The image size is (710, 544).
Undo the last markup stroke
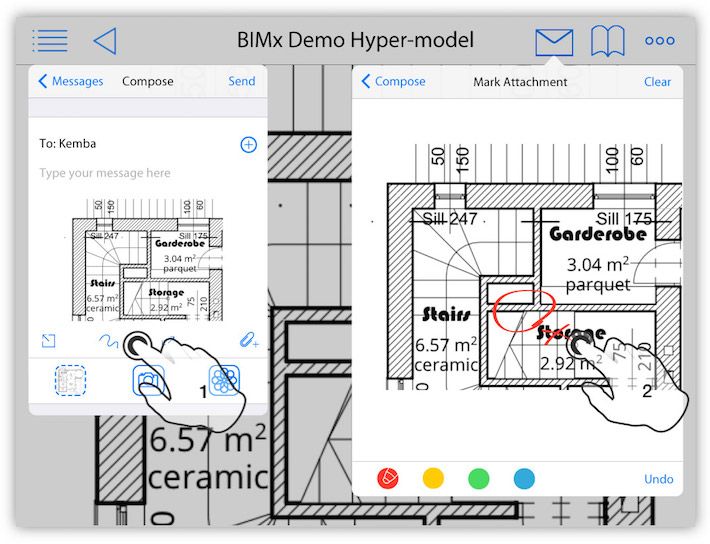click(x=658, y=479)
